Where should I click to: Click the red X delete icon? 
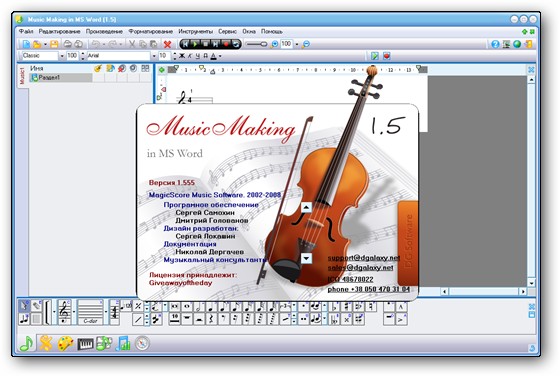tap(167, 44)
